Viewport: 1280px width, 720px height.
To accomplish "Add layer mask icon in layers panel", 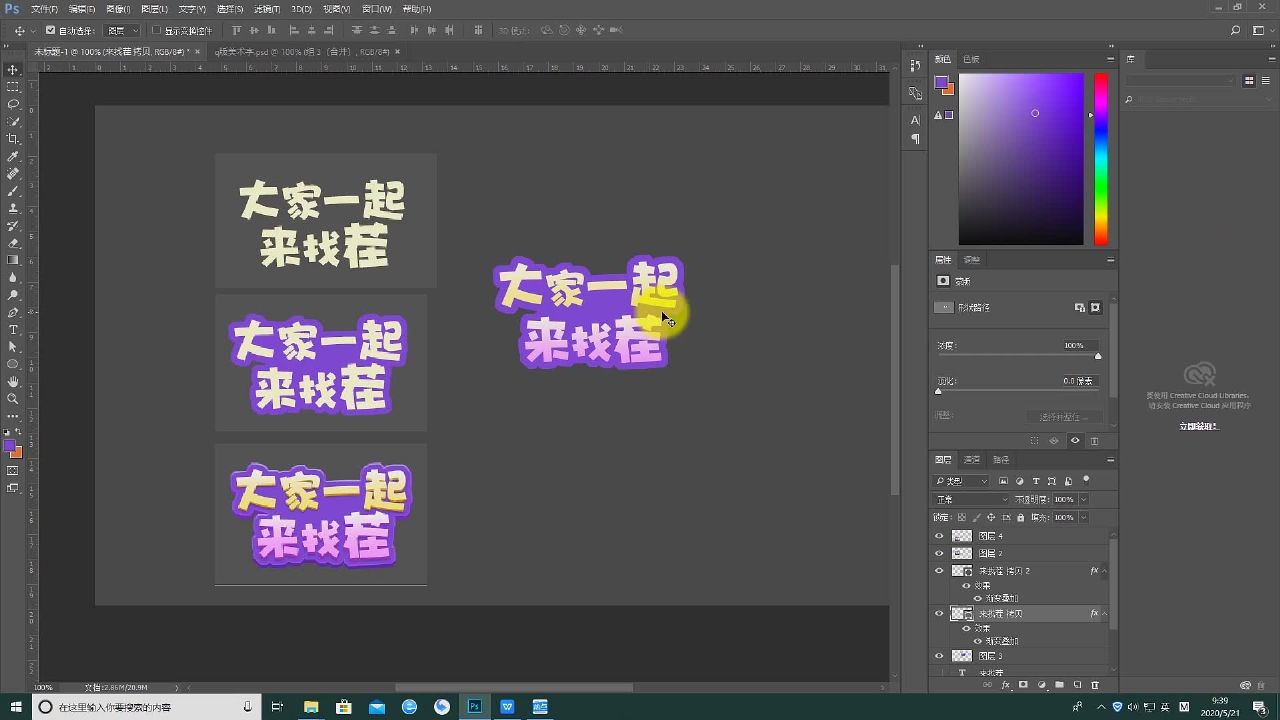I will (1023, 685).
